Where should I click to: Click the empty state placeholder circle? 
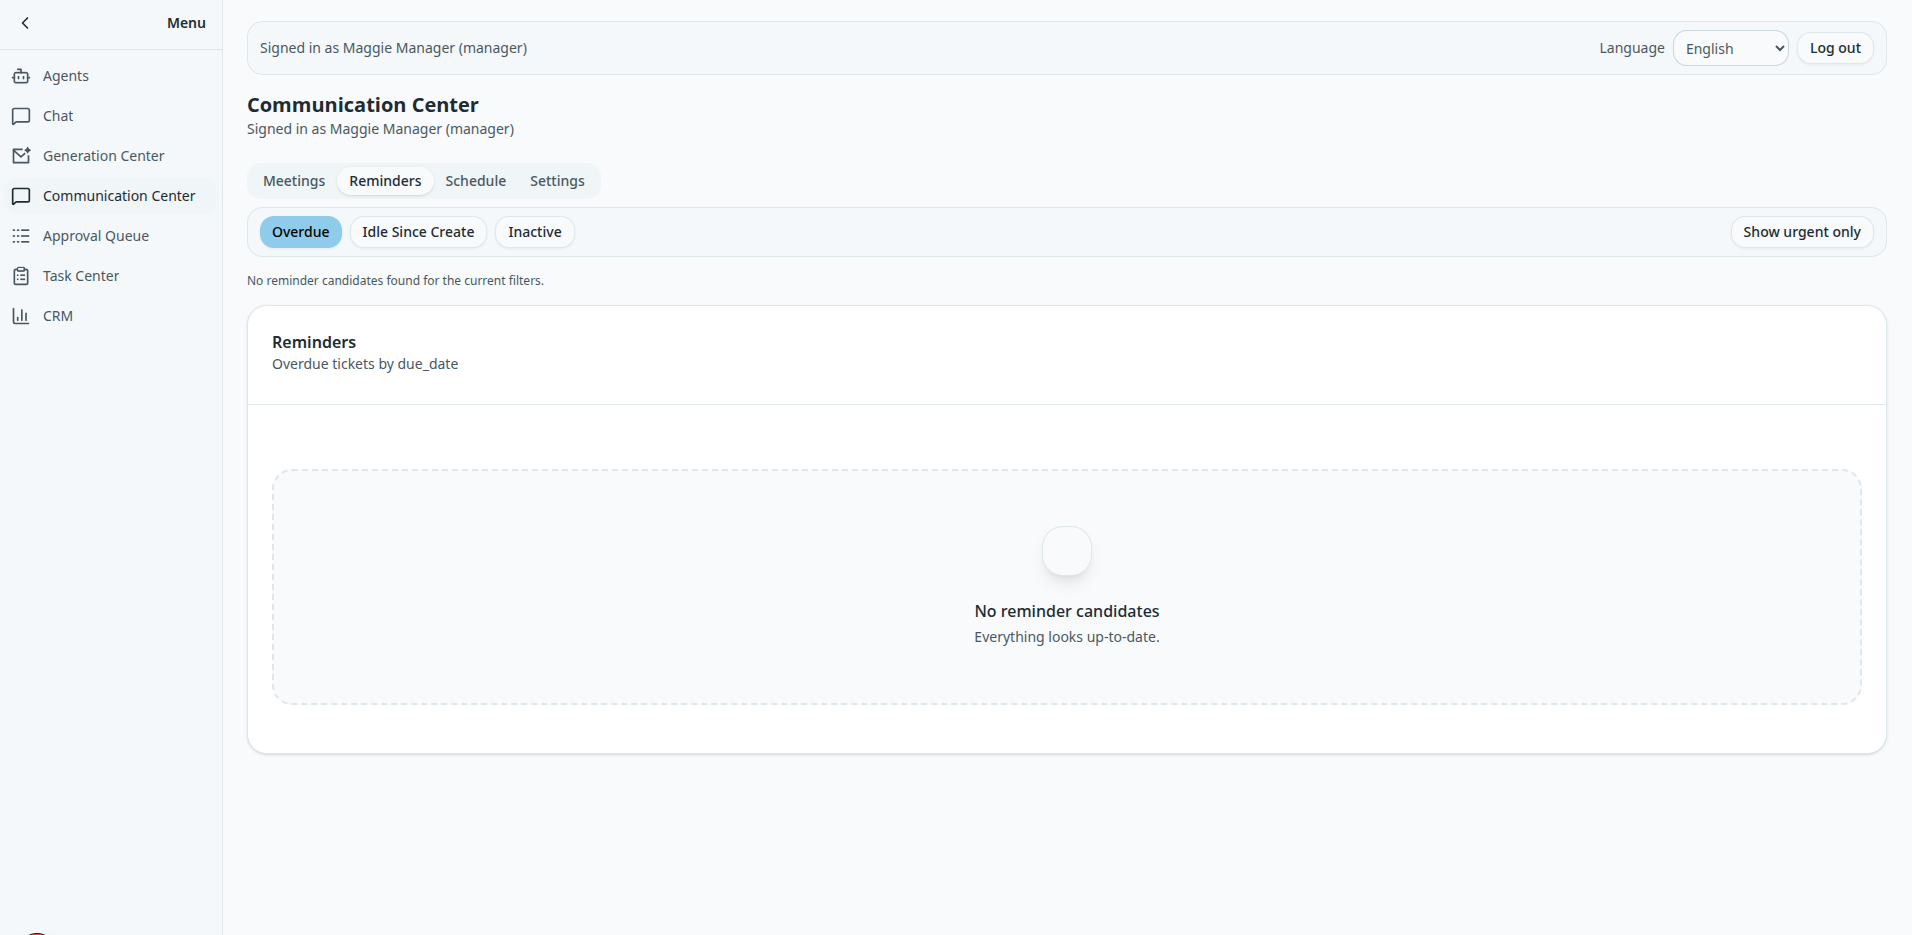click(x=1066, y=551)
